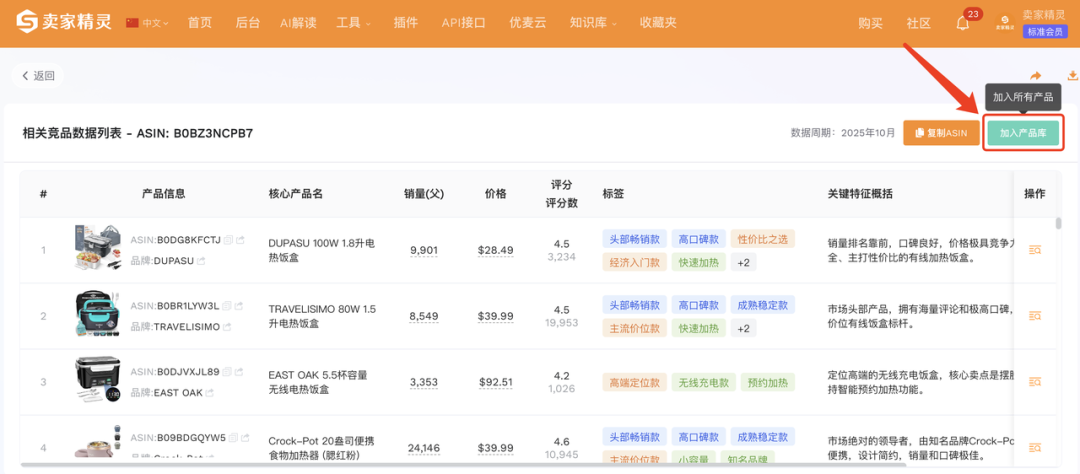Open 优麦云 in top navigation

pos(528,23)
